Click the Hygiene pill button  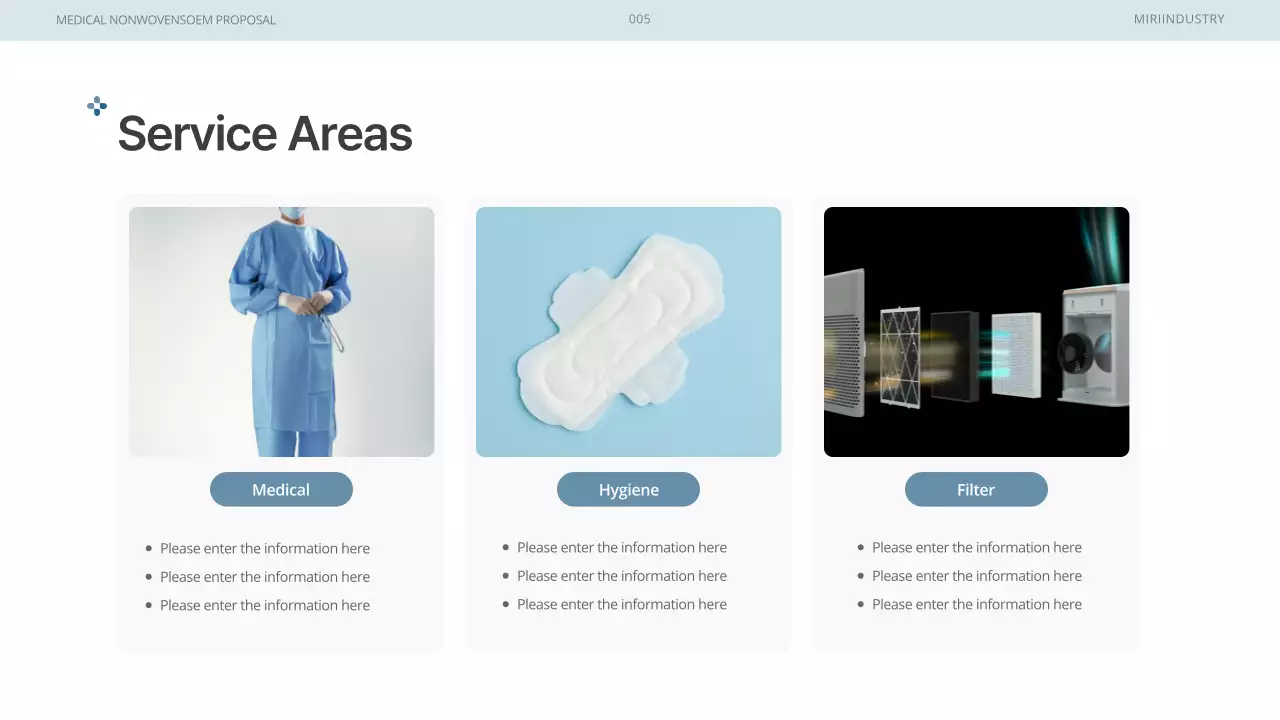pos(628,490)
